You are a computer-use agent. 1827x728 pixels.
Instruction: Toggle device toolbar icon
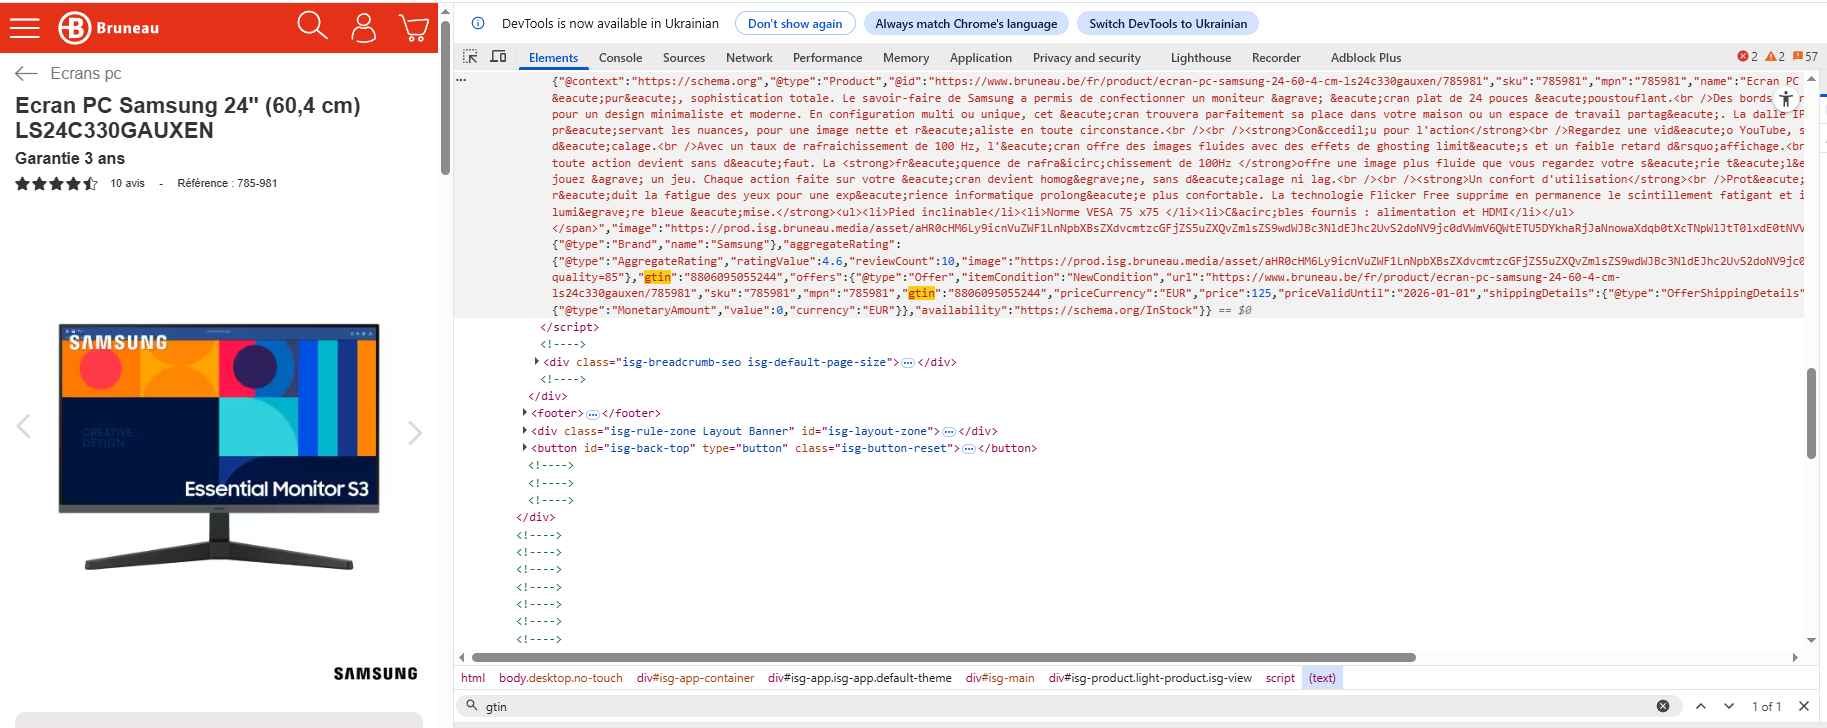pyautogui.click(x=498, y=57)
